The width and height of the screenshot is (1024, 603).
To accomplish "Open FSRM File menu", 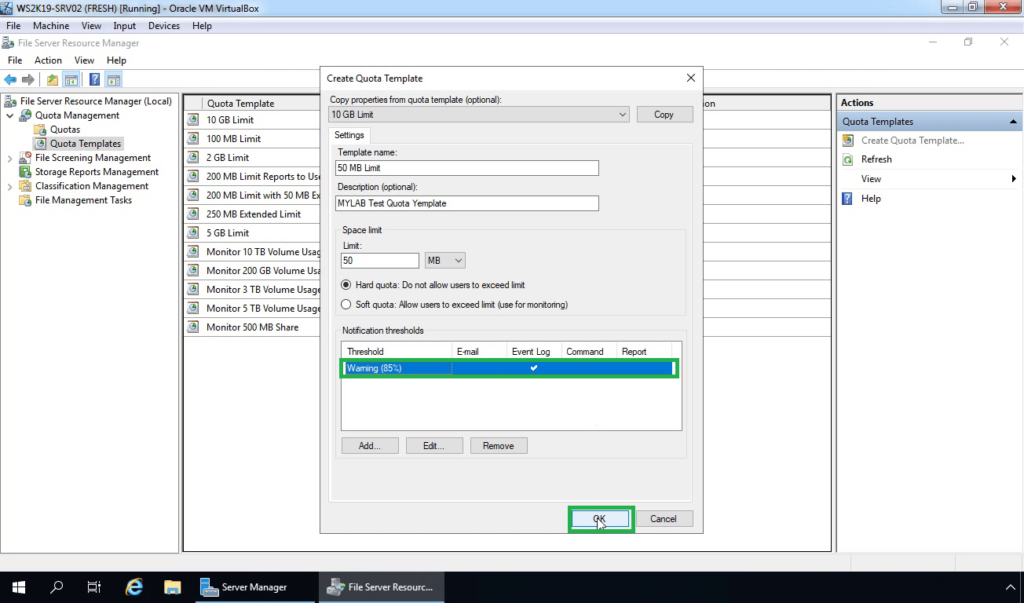I will [x=15, y=60].
